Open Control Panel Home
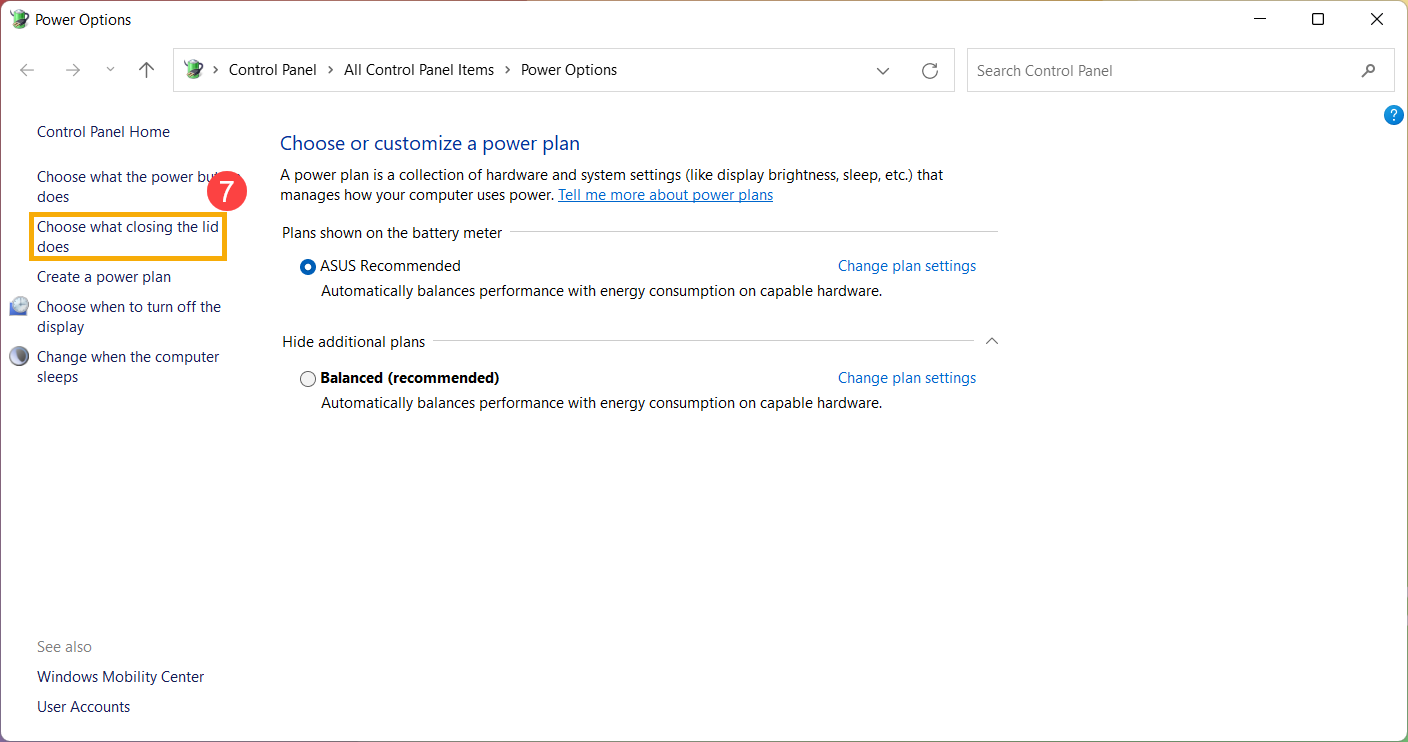 tap(103, 132)
